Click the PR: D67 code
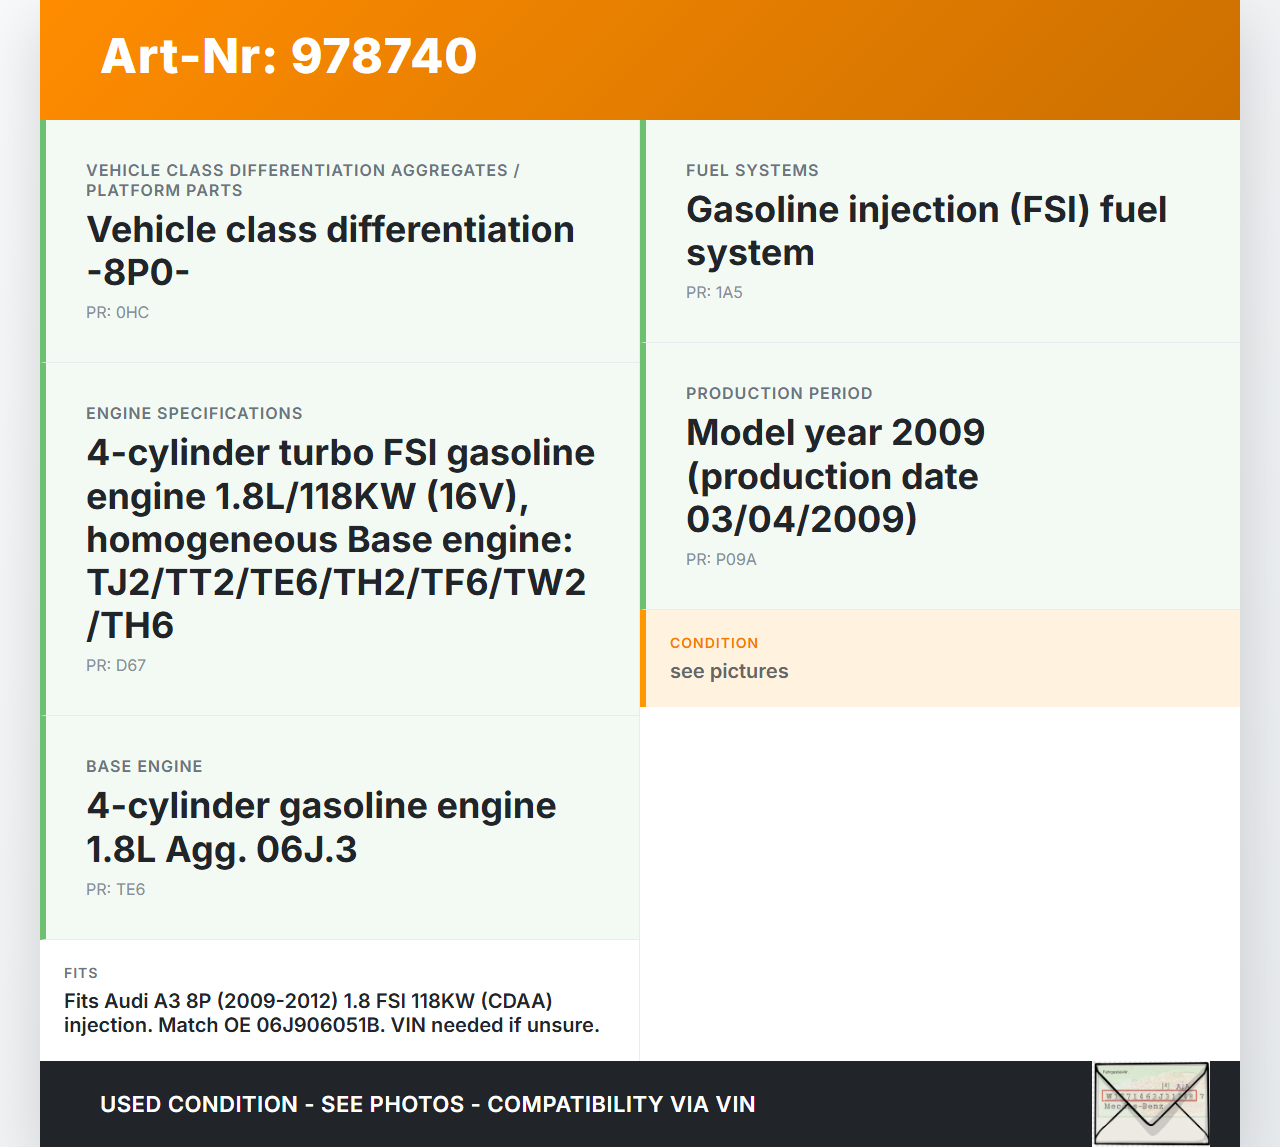Screen dimensions: 1280x1147 pyautogui.click(x=116, y=665)
